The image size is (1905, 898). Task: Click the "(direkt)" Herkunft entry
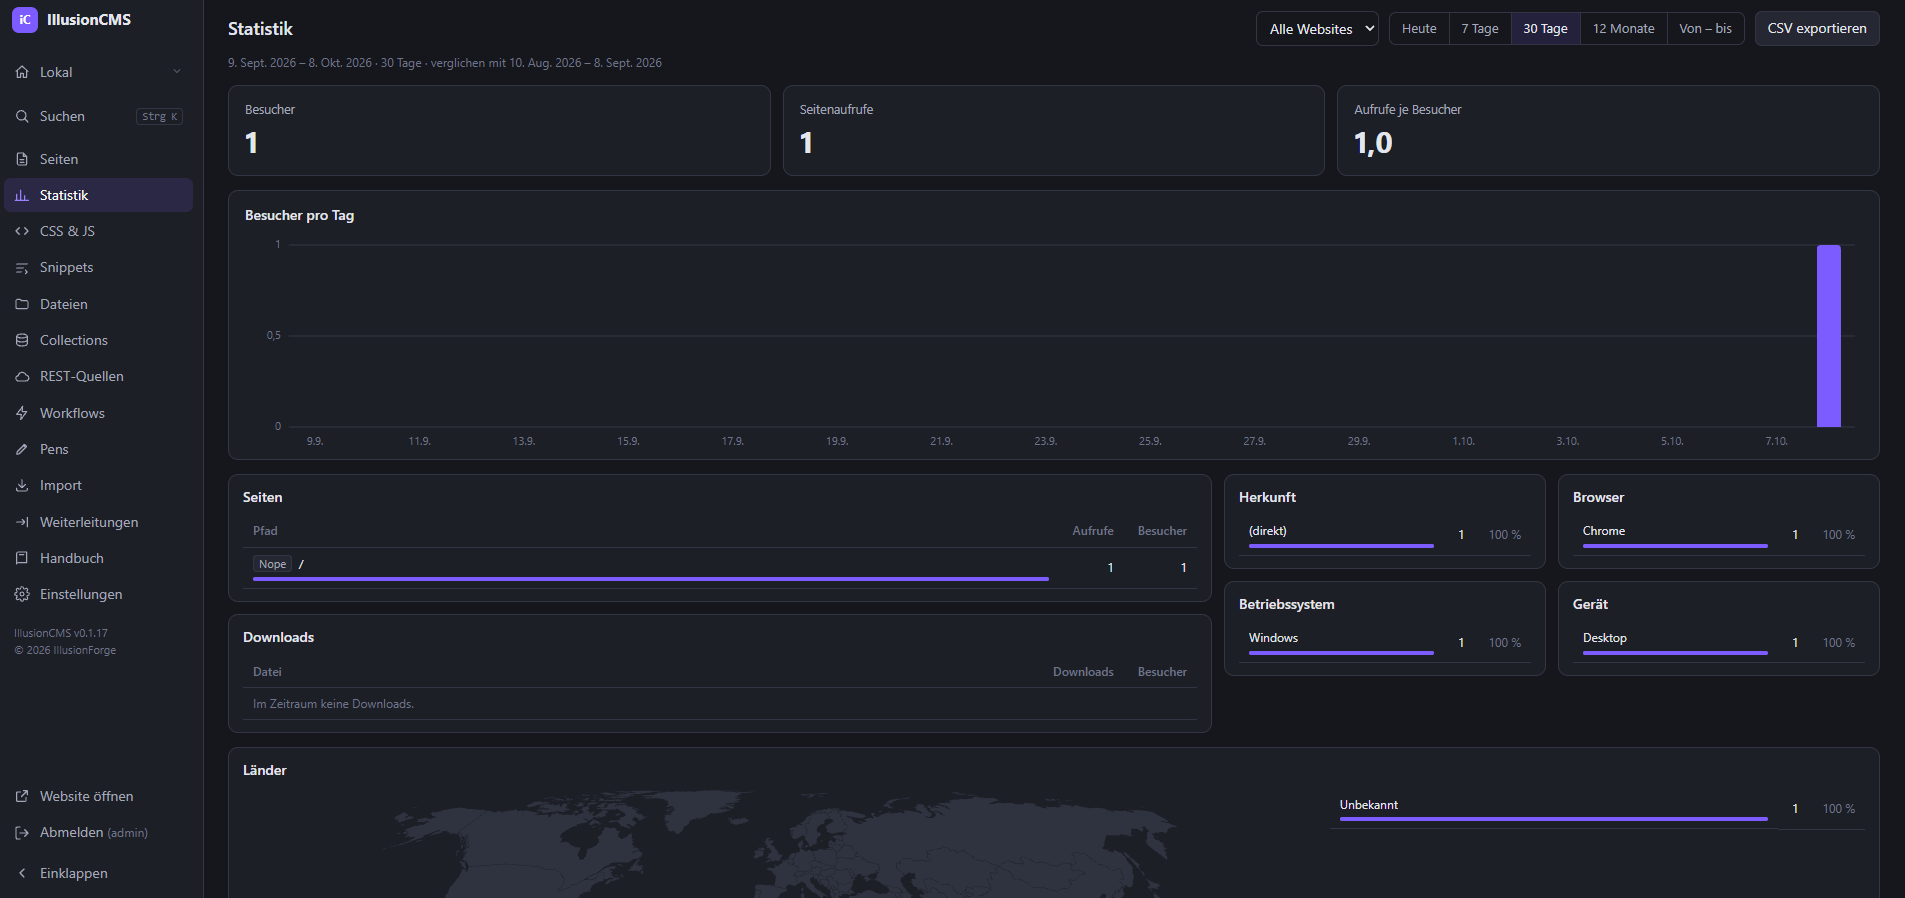pyautogui.click(x=1267, y=531)
